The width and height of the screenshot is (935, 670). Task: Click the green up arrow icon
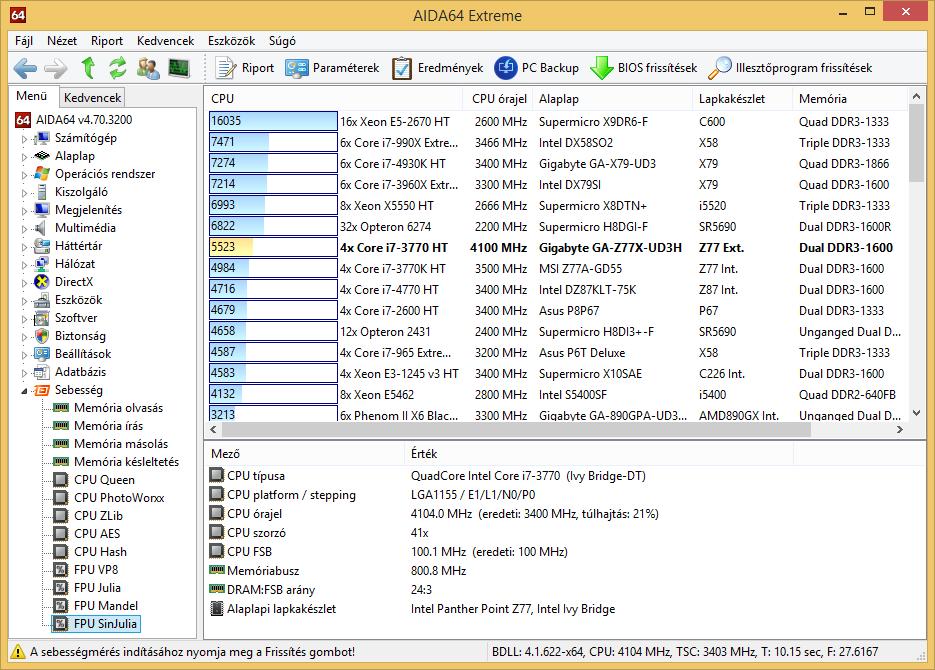coord(88,68)
